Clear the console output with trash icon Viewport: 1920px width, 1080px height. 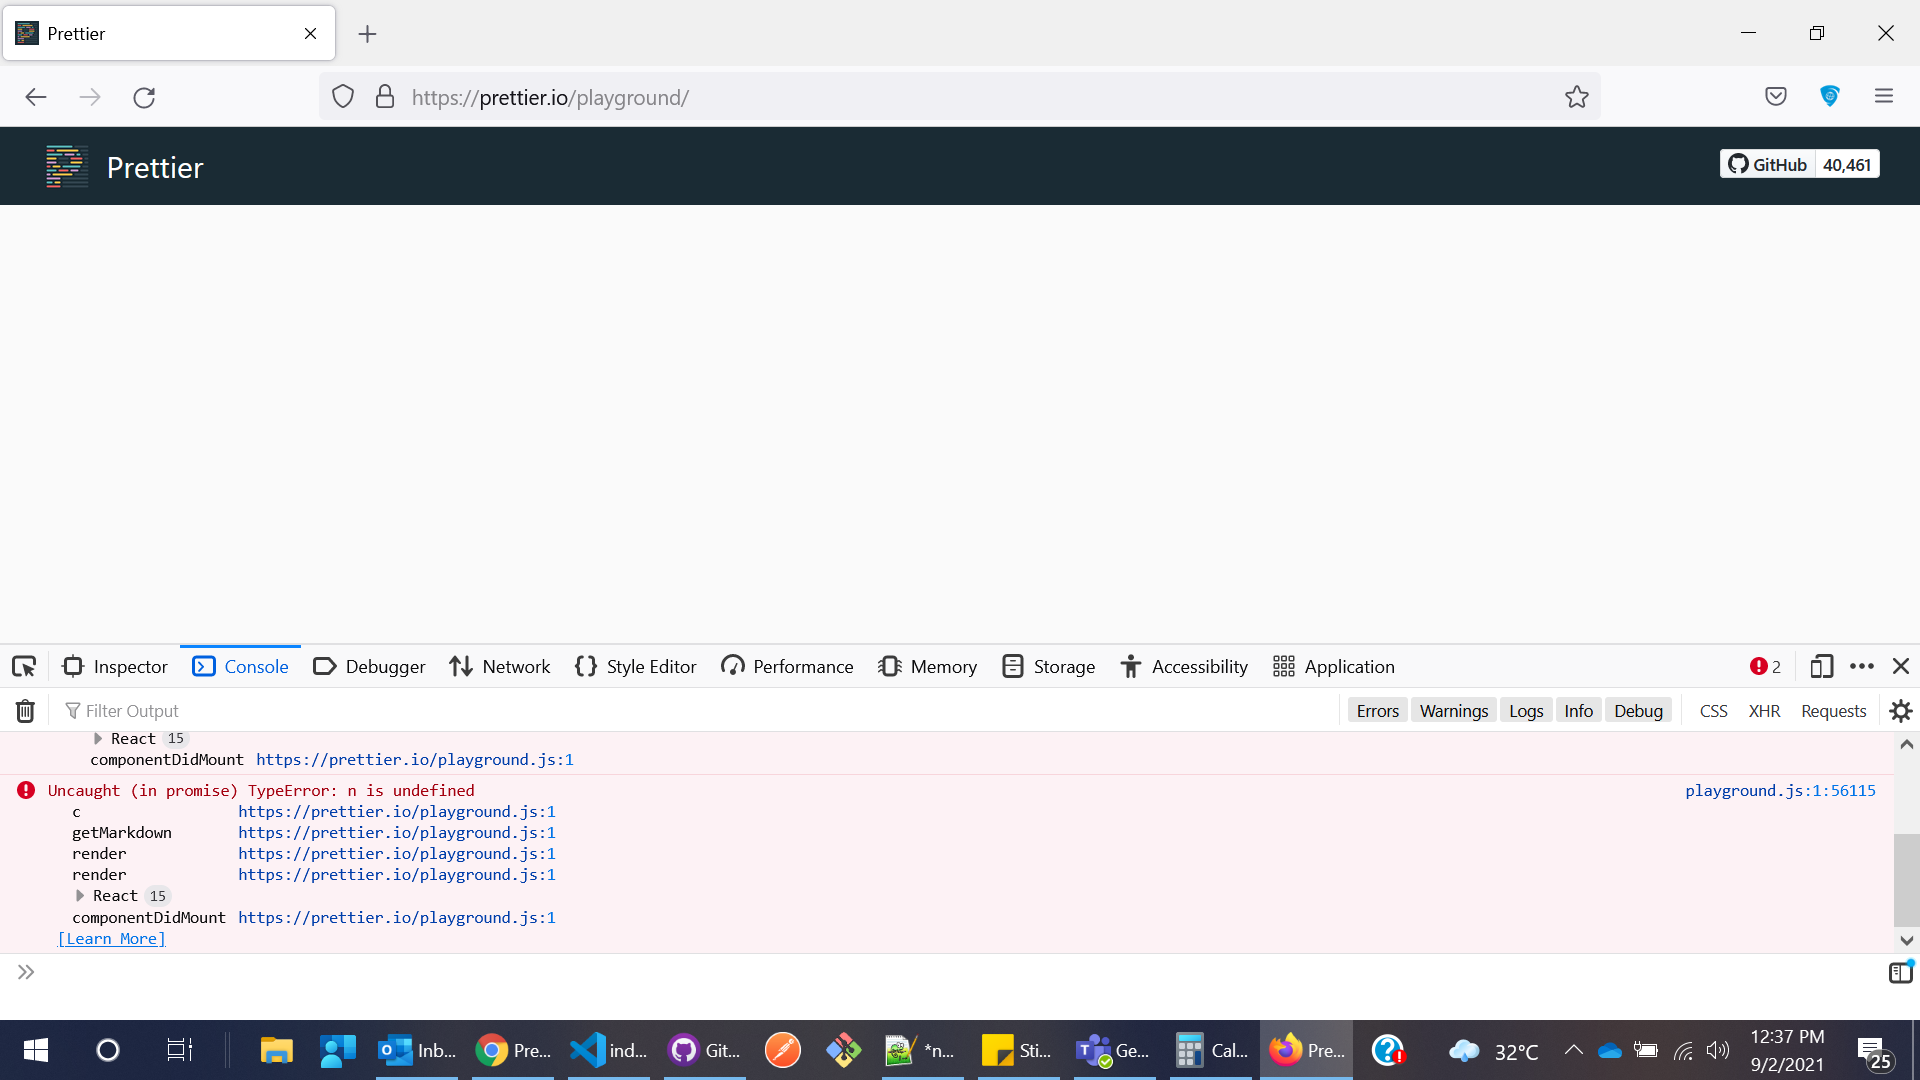tap(24, 711)
